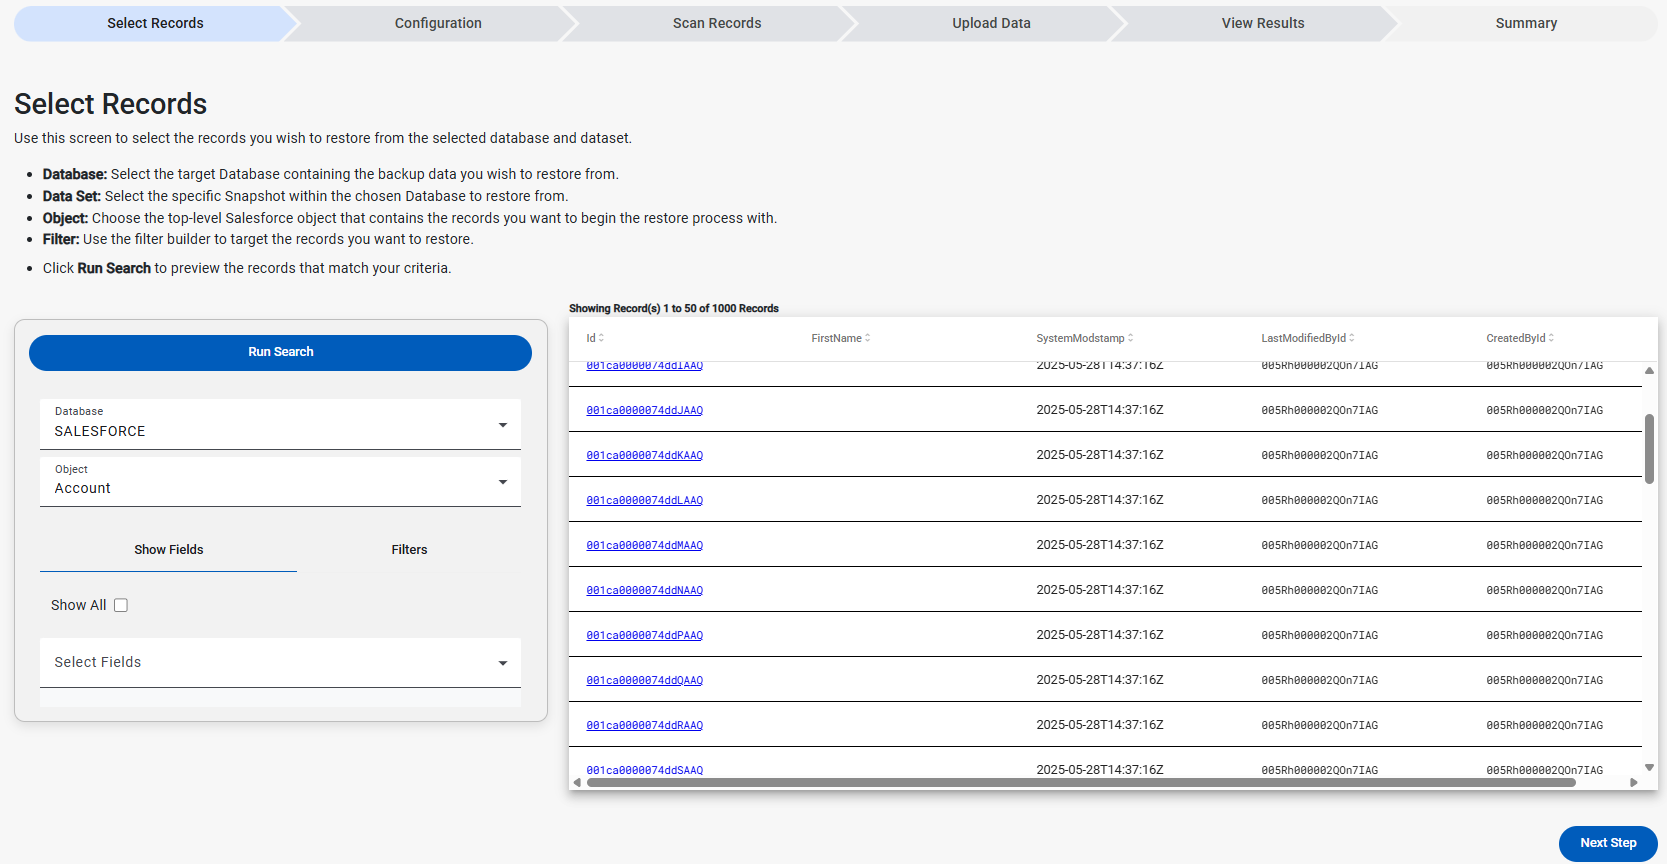Open record link 001ca0000074ddMAAQ
This screenshot has width=1667, height=864.
pos(644,546)
